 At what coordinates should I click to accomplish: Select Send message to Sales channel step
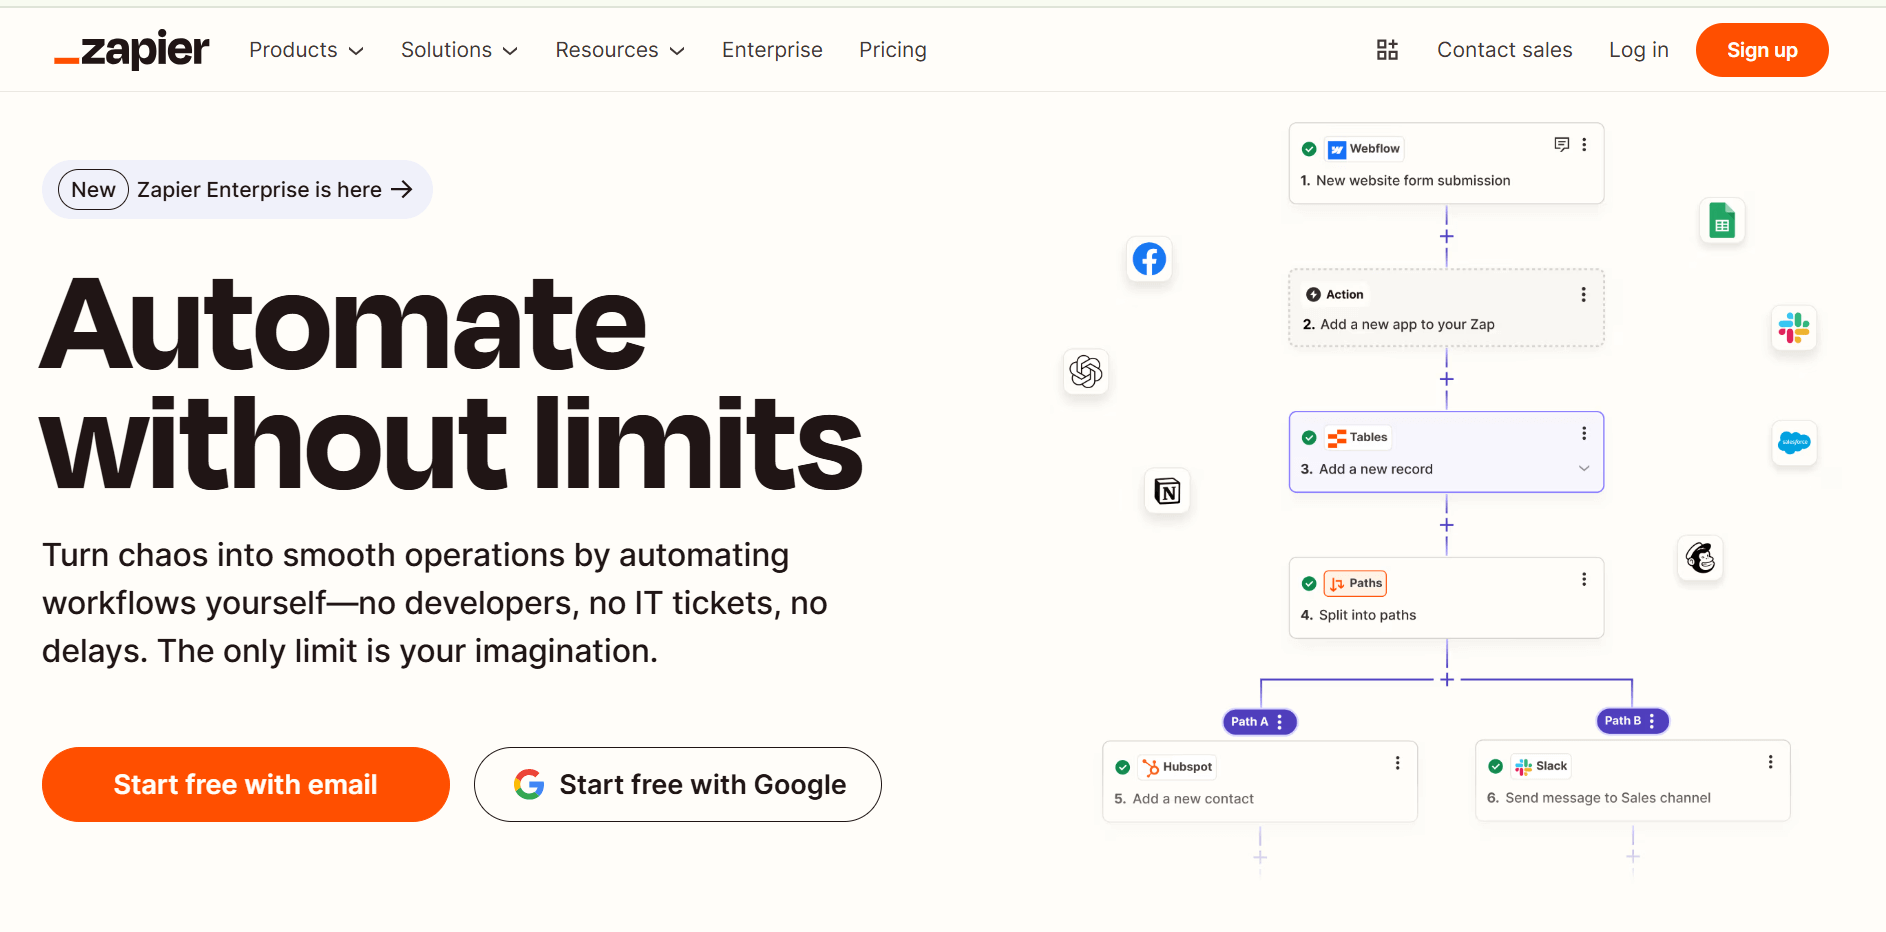(1633, 781)
